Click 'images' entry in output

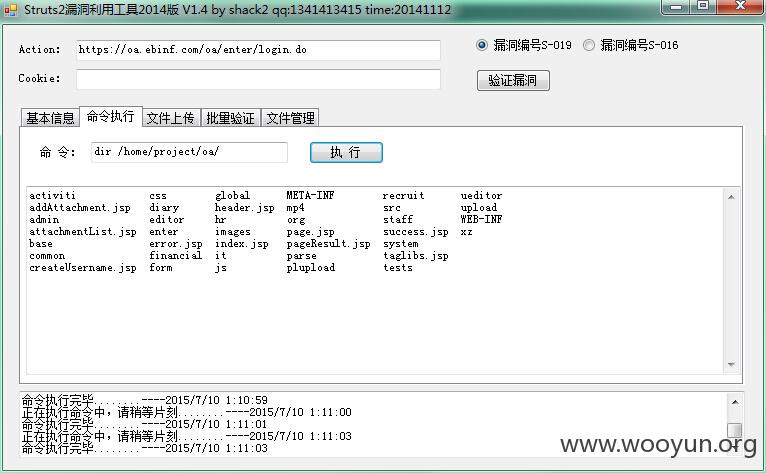233,232
